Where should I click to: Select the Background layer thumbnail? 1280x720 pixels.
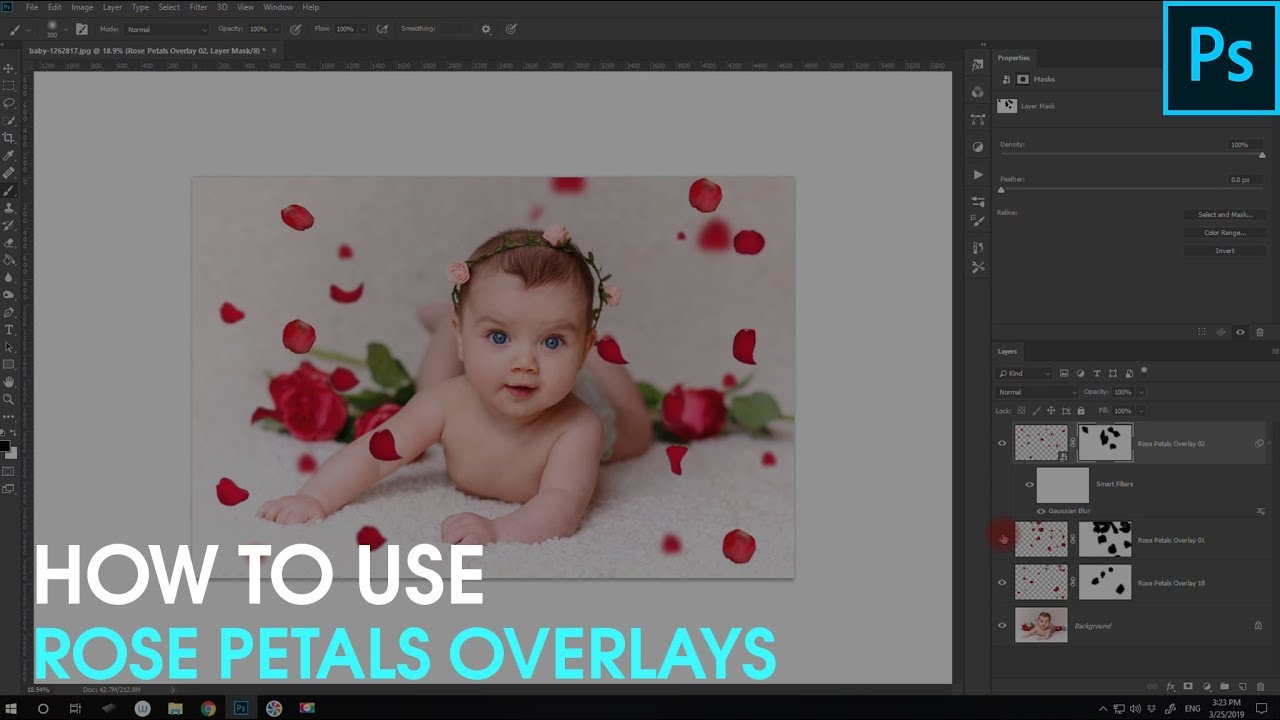[1041, 625]
